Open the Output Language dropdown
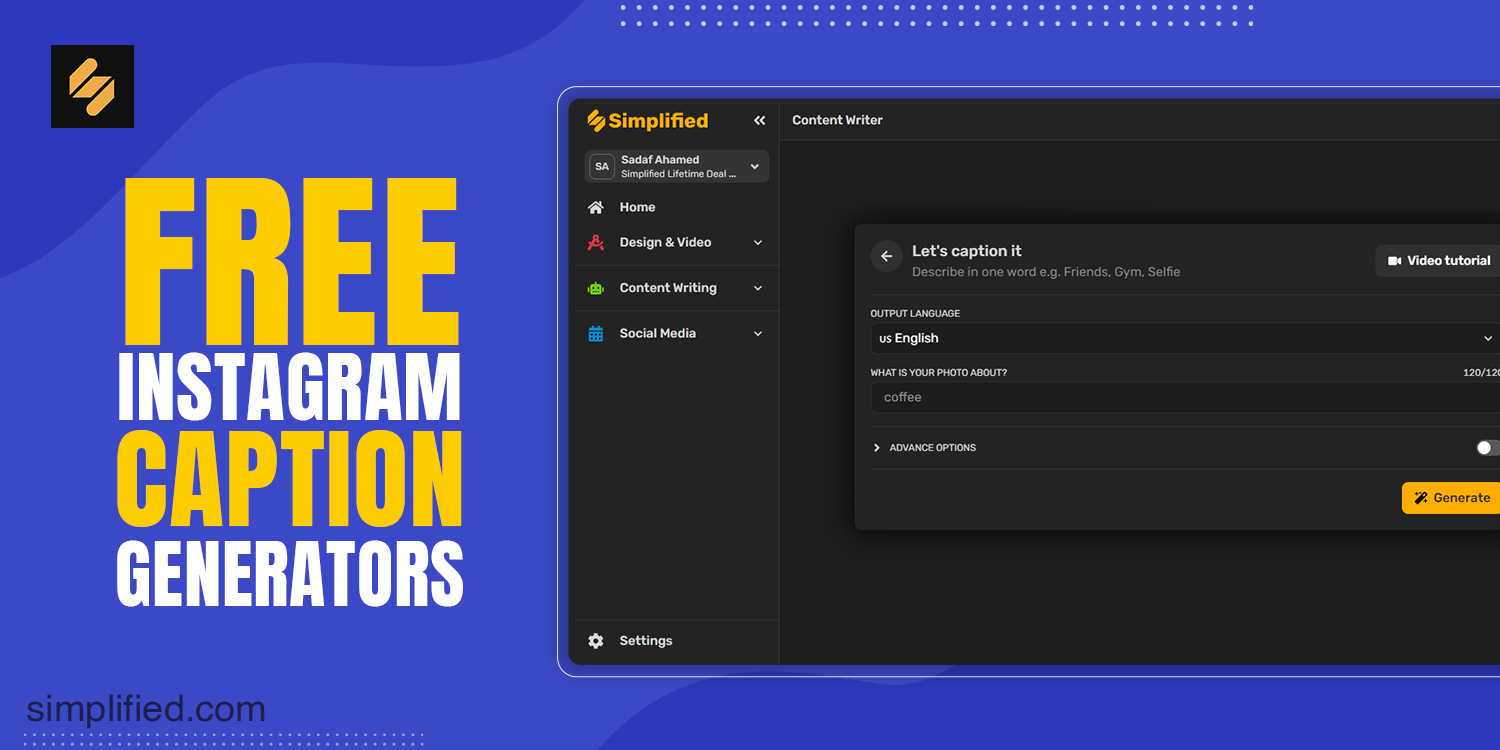 1185,338
